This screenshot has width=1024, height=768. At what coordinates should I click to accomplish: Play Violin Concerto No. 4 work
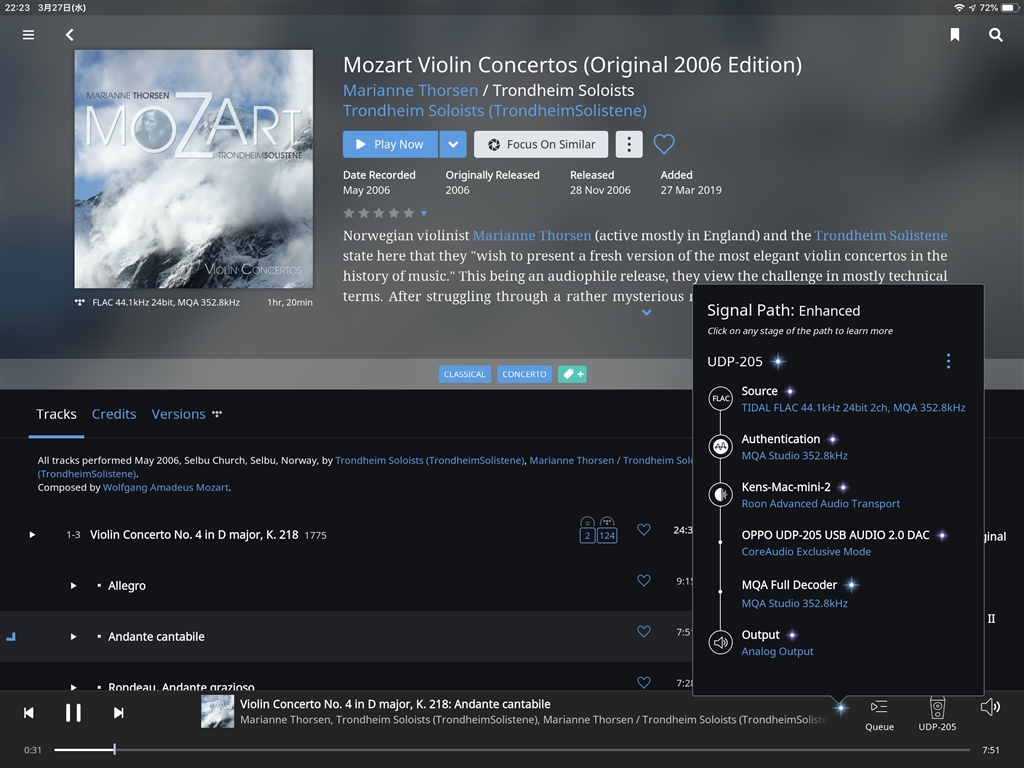click(32, 535)
